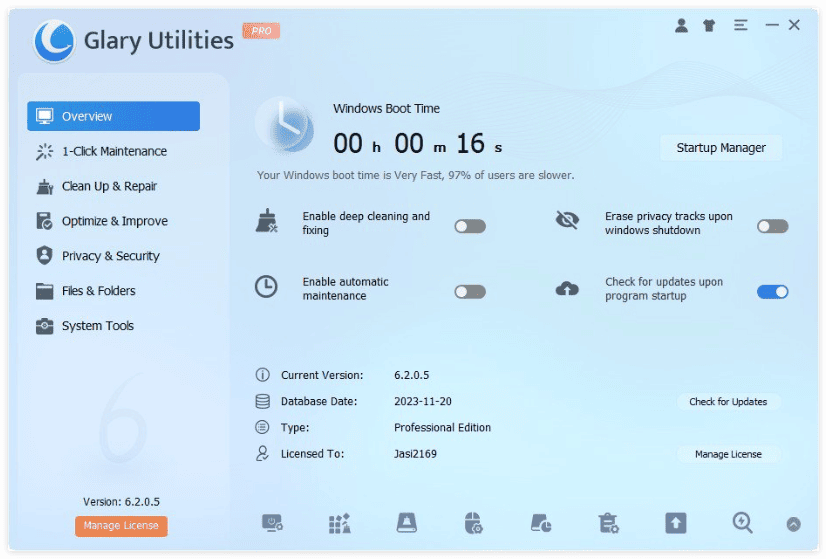Open the main menu hamburger icon

741,25
